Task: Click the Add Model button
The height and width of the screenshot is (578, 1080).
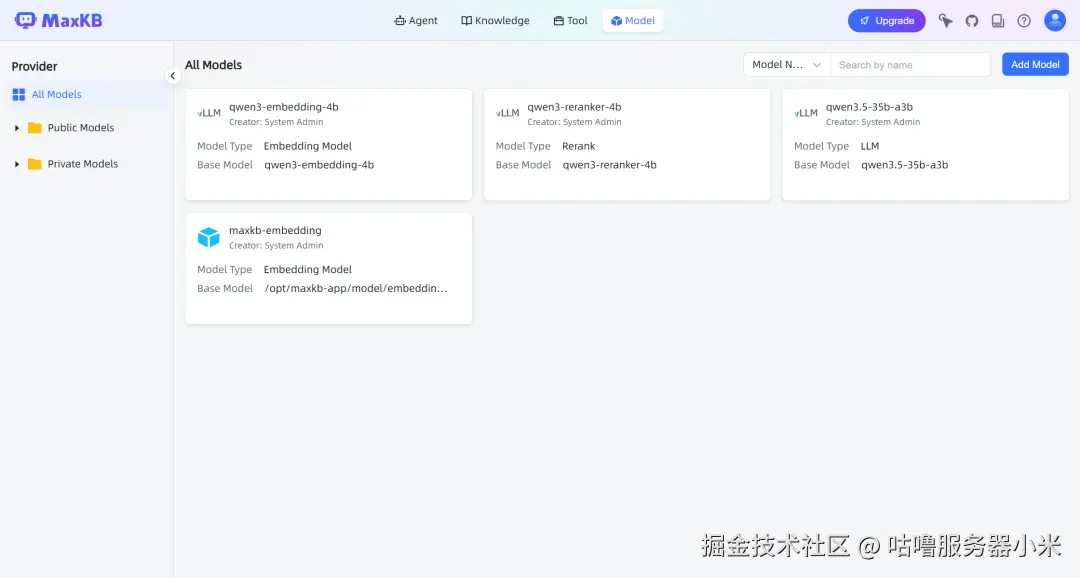Action: pyautogui.click(x=1035, y=65)
